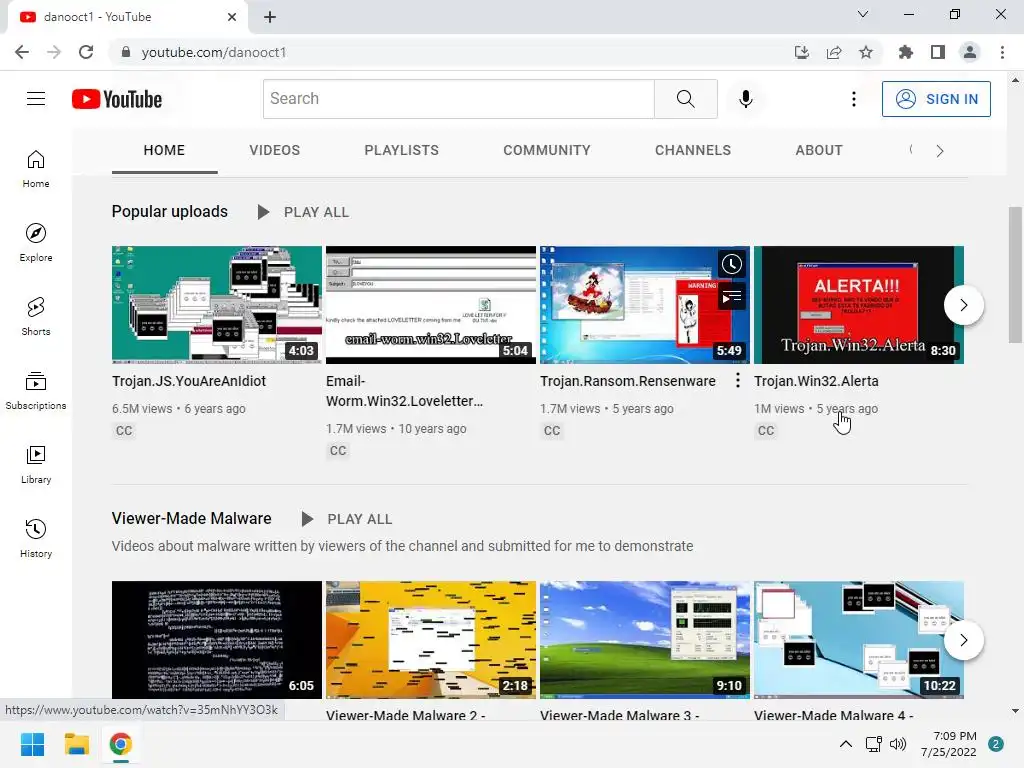Toggle Chrome side panel icon
1024x768 pixels.
tap(938, 52)
